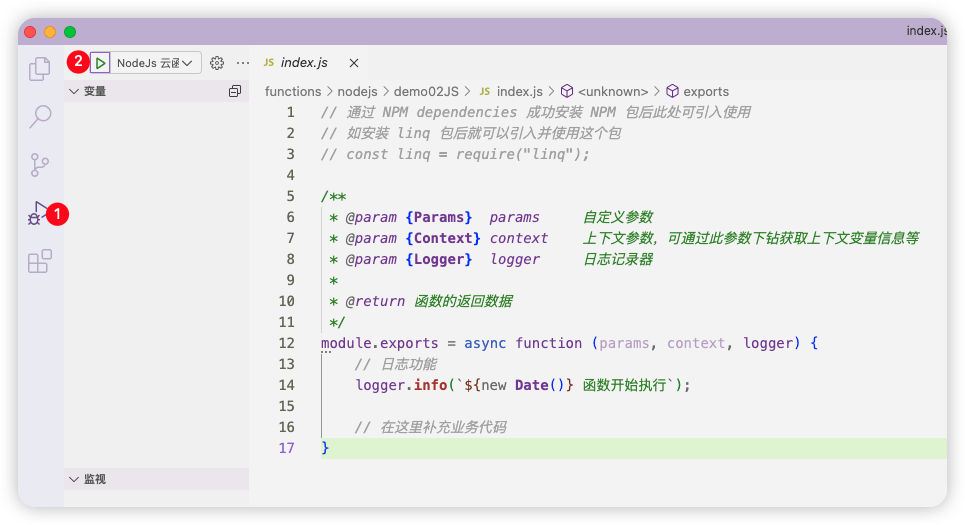Open launch.json settings gear

[x=217, y=63]
